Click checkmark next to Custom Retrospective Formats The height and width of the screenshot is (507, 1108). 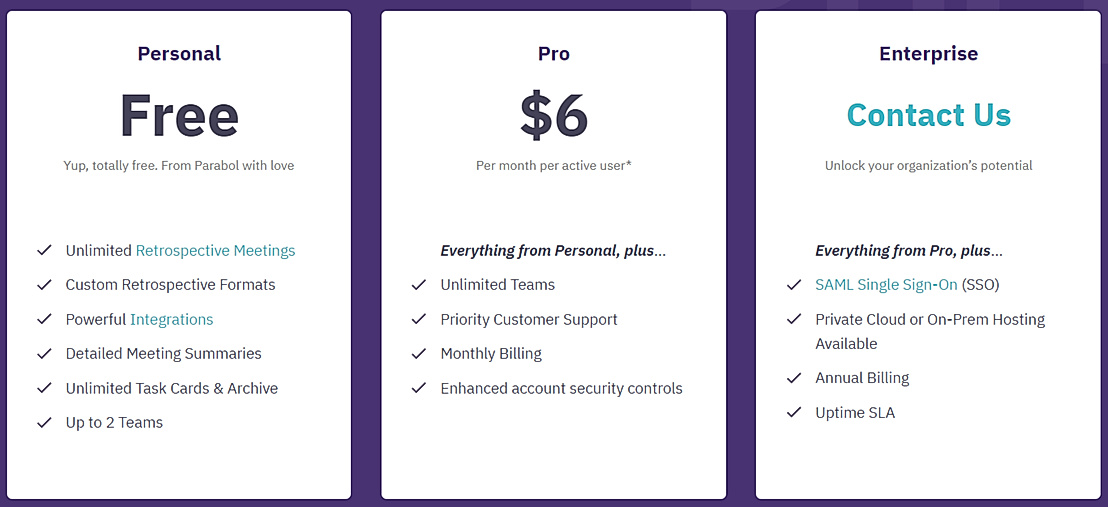pos(44,285)
